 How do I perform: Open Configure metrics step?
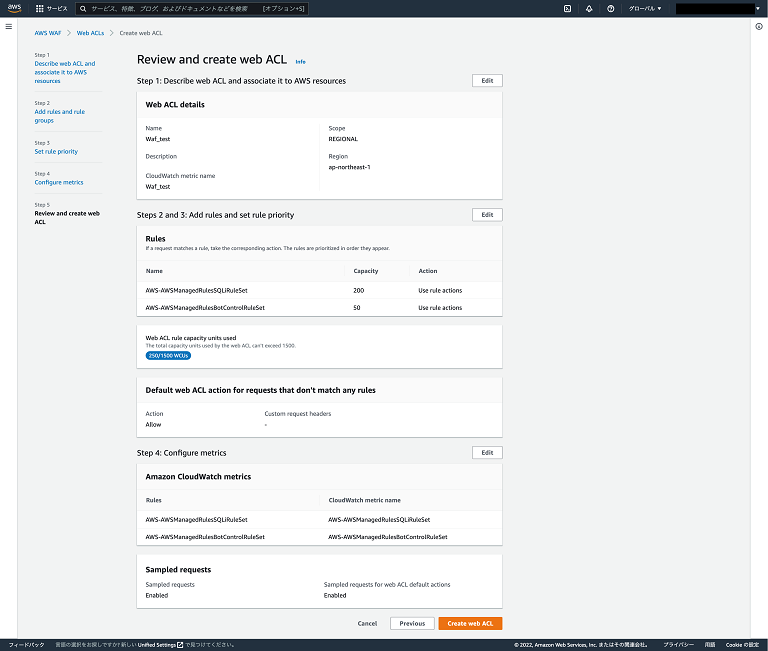(x=59, y=183)
